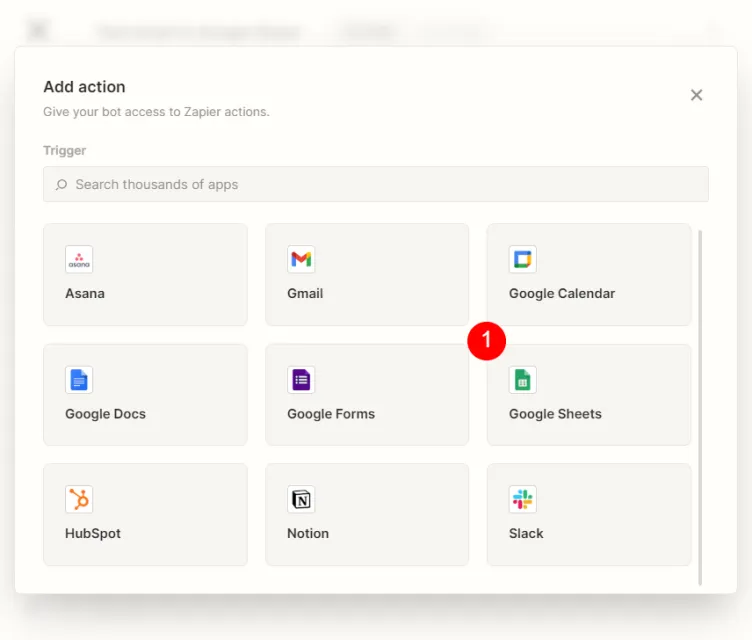
Task: Click the Google Docs blue document icon
Action: point(79,379)
